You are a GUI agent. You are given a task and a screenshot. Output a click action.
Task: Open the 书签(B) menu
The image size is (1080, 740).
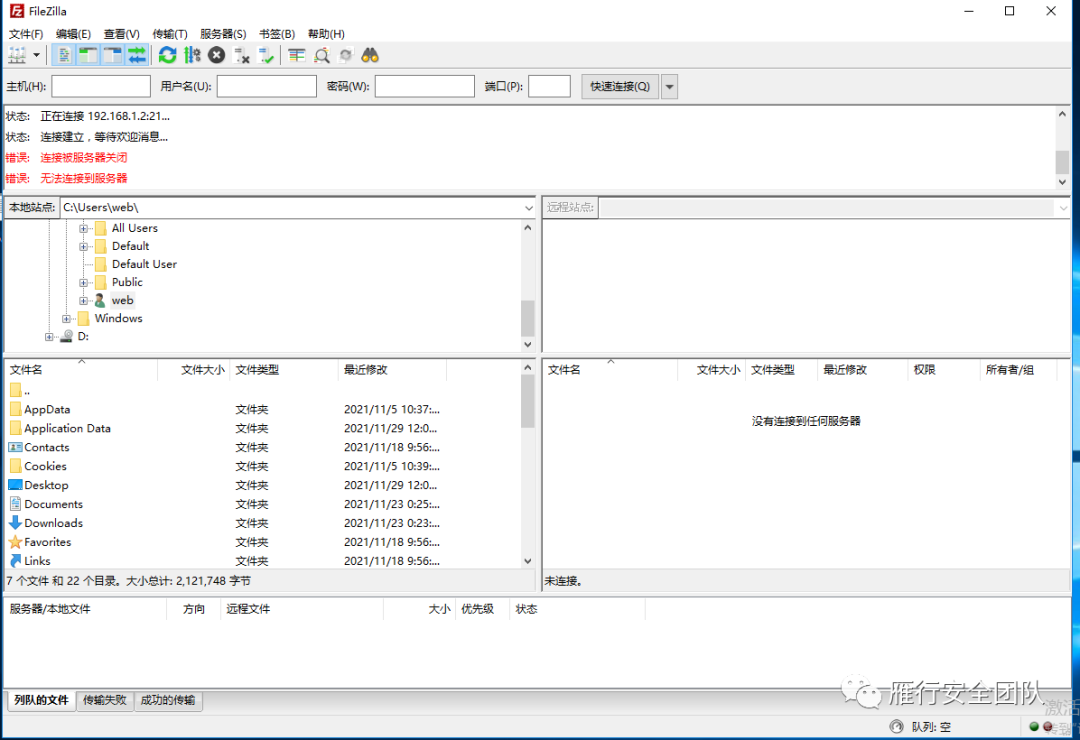click(277, 34)
